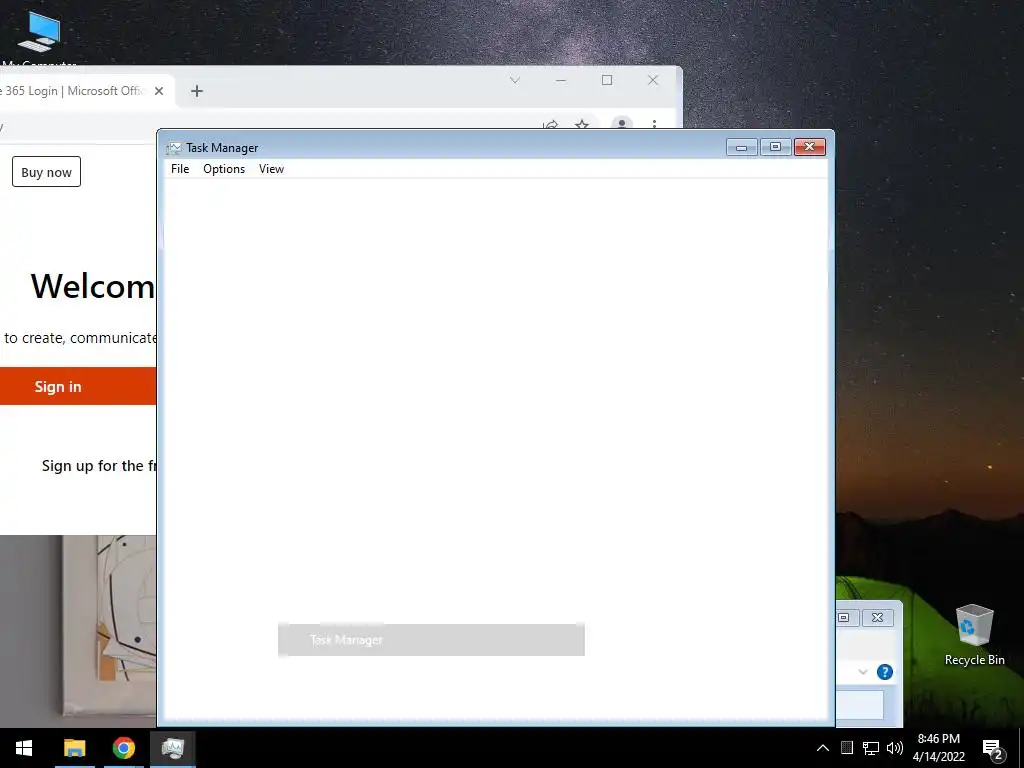Click the blue help icon in background window
1024x768 pixels.
point(885,672)
